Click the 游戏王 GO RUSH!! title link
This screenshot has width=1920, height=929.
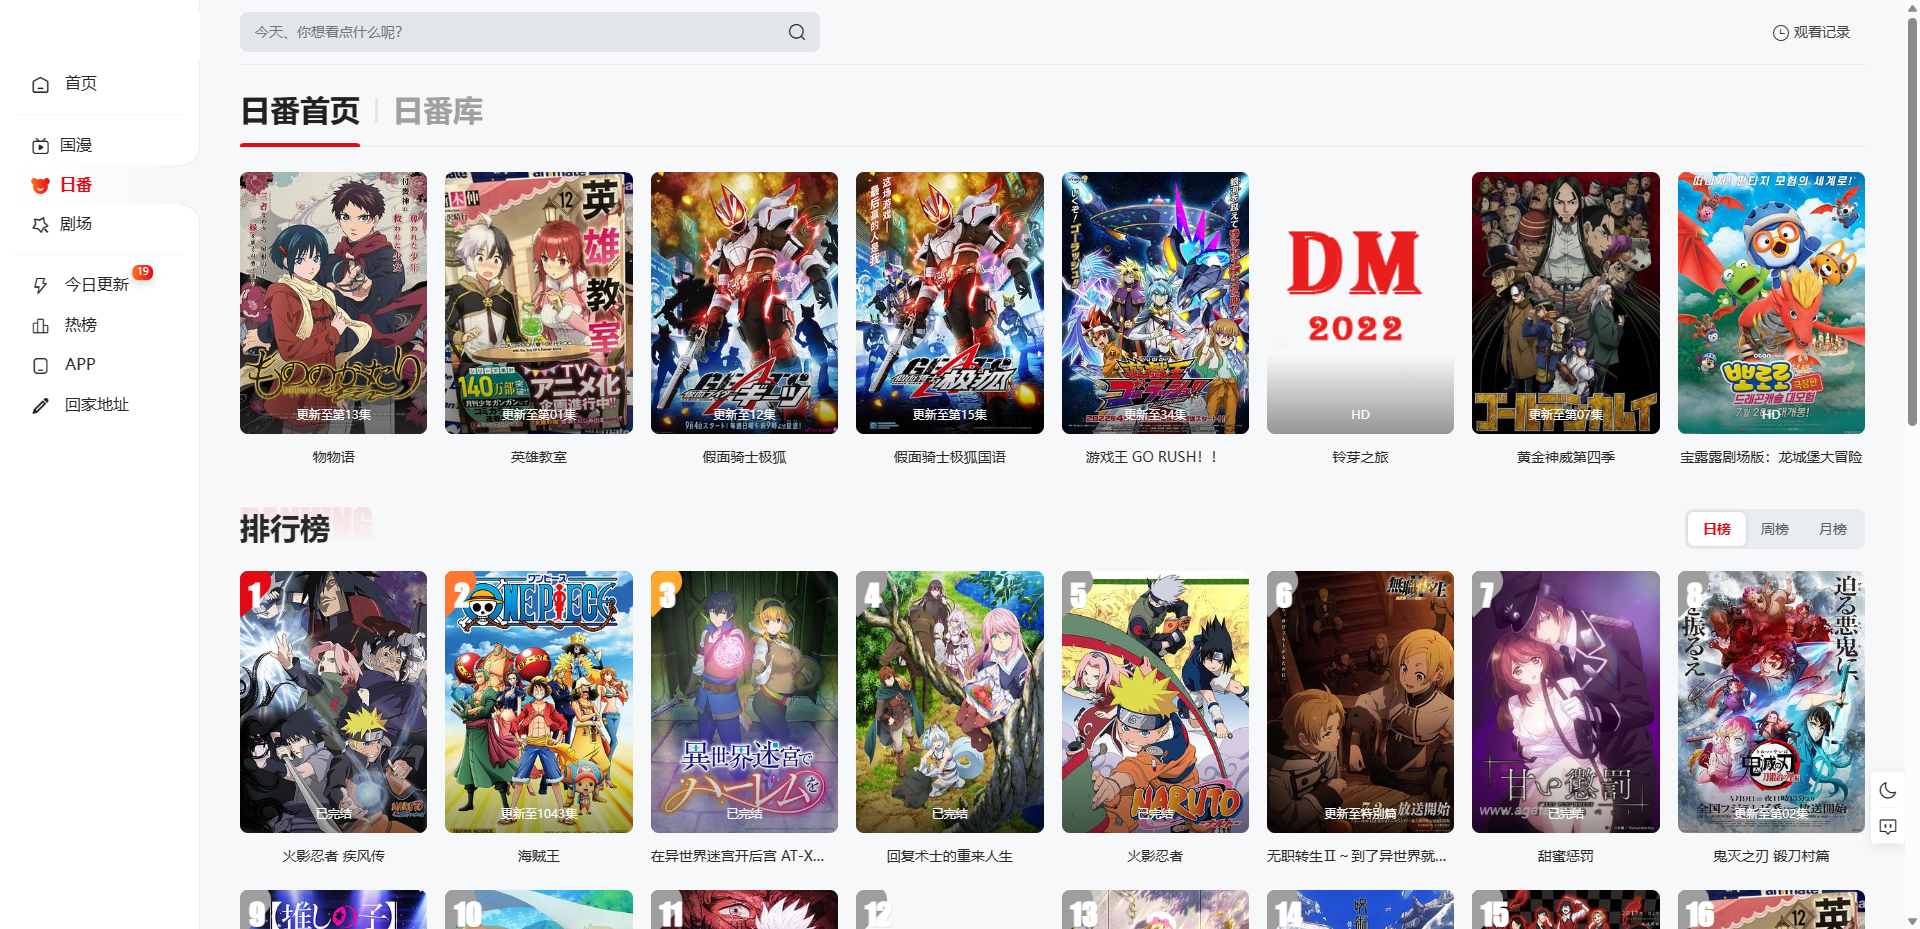coord(1152,457)
